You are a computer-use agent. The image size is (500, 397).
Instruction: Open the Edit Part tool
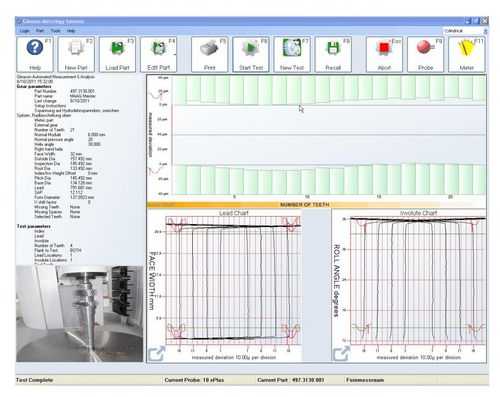pyautogui.click(x=159, y=54)
